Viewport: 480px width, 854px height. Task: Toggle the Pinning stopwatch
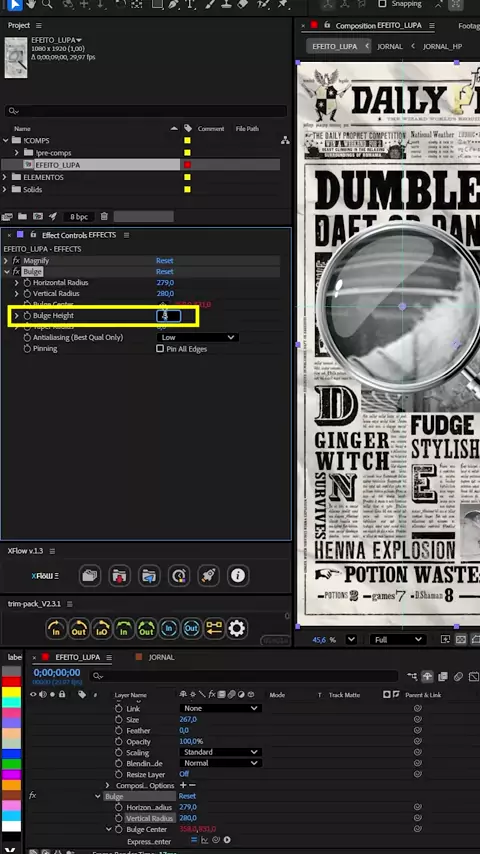[x=27, y=349]
